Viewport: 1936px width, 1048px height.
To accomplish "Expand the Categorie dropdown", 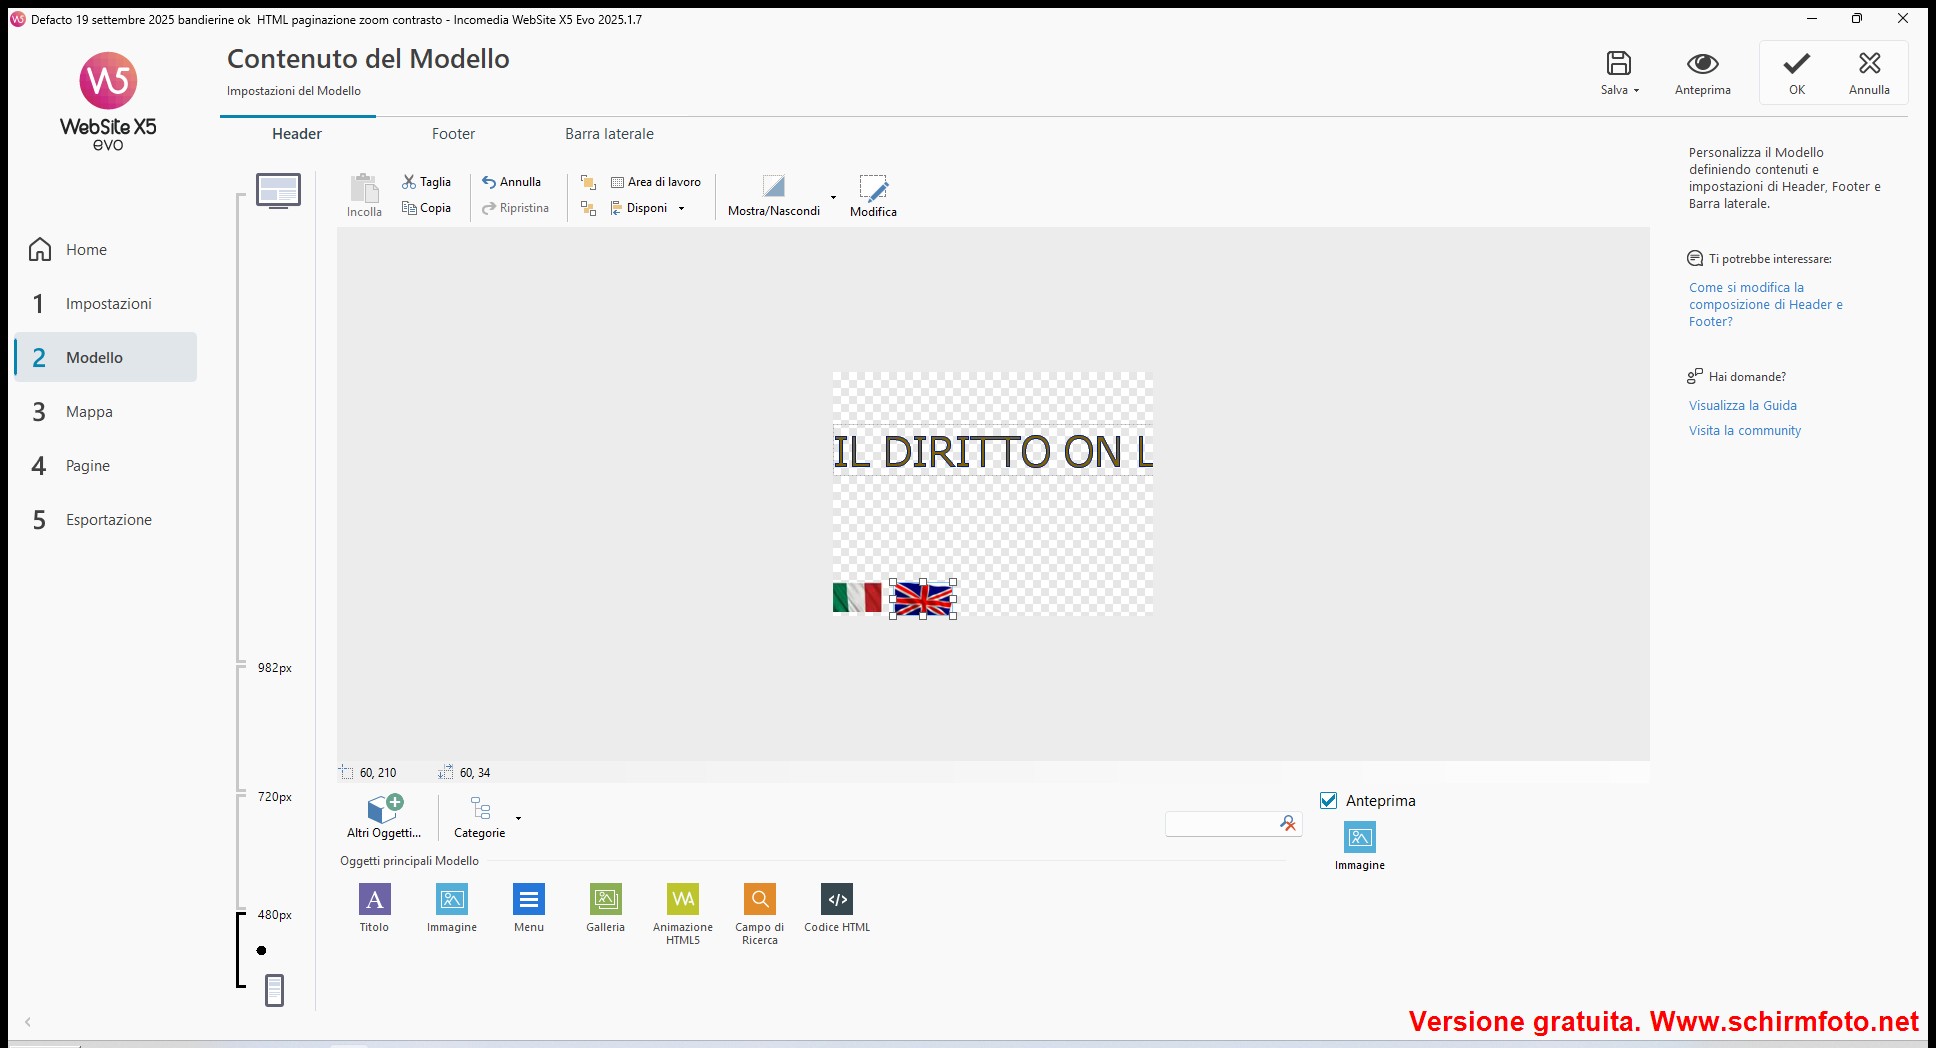I will [x=518, y=818].
